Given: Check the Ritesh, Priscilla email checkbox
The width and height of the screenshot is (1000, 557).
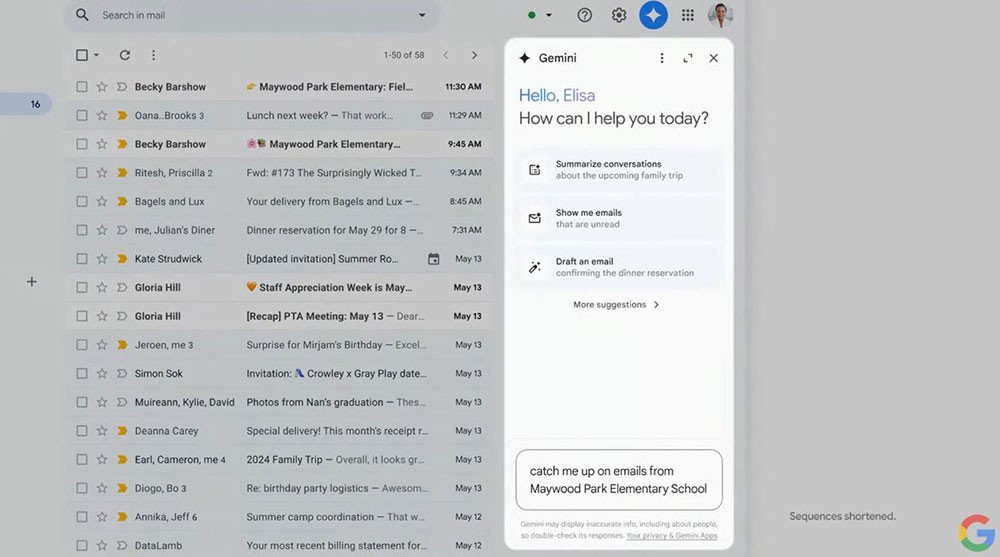Looking at the screenshot, I should (82, 173).
